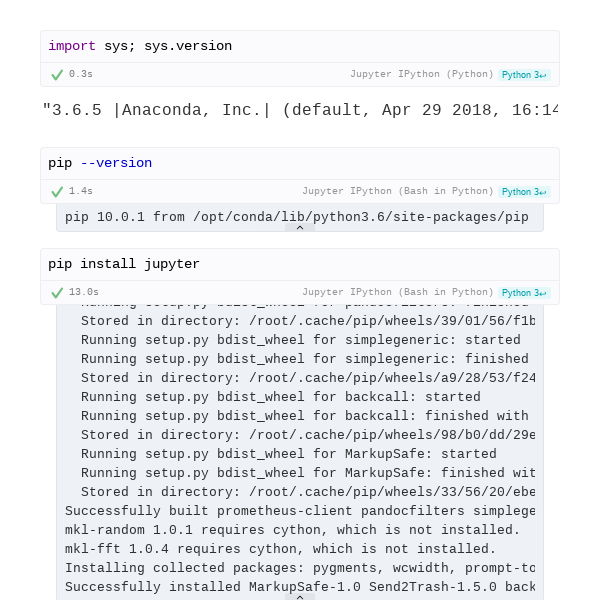Collapse the pip install output with the bottom chevron
Image resolution: width=600 pixels, height=600 pixels.
pyautogui.click(x=300, y=597)
